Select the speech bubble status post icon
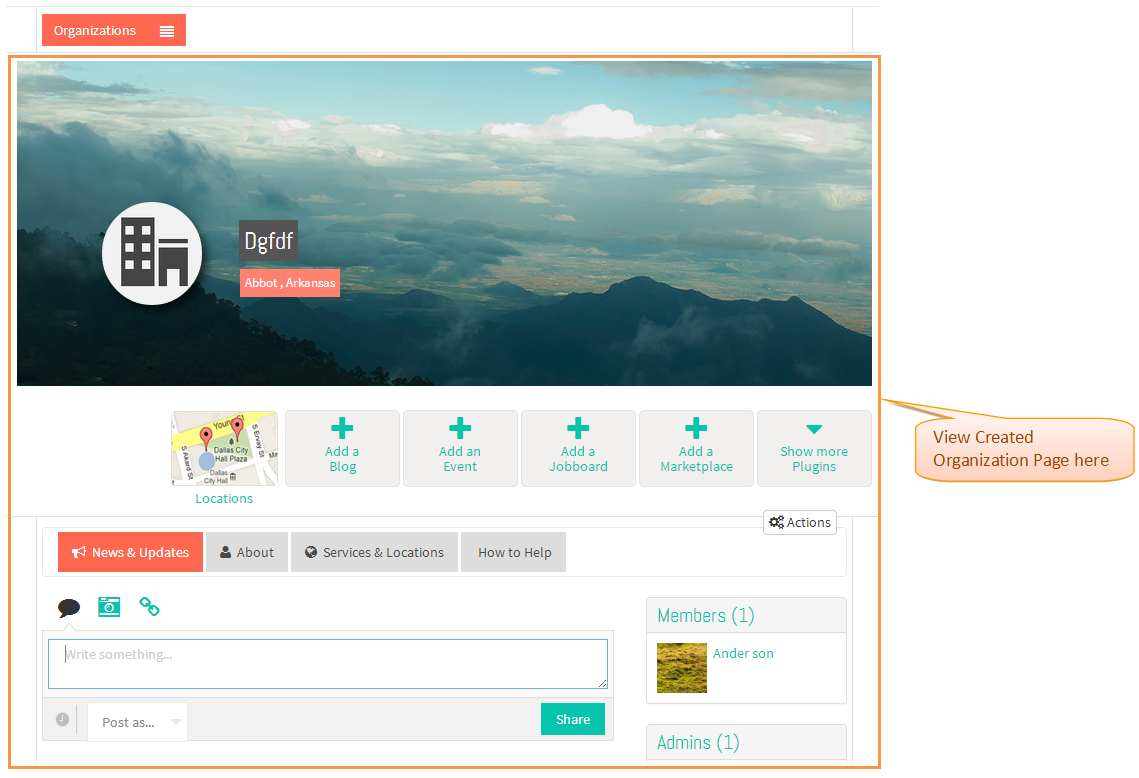Image resolution: width=1139 pixels, height=778 pixels. pos(69,607)
